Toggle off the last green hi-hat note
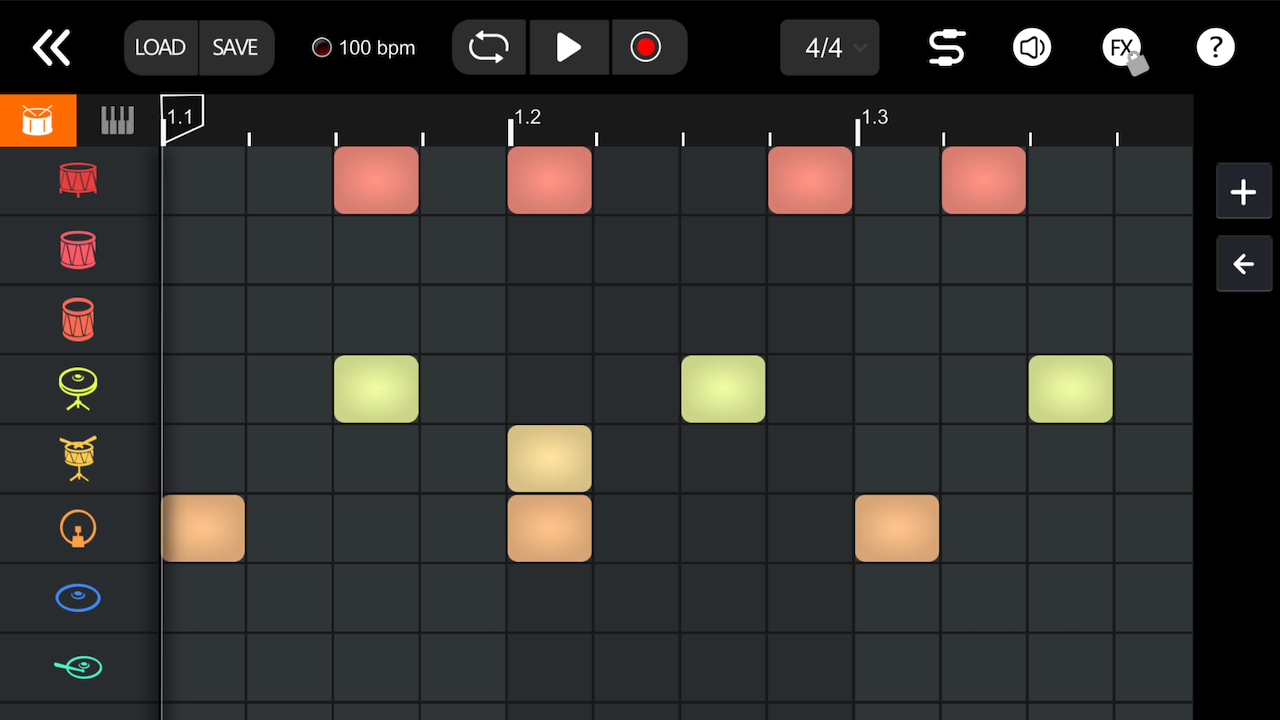Screen dimensions: 1280x720 pyautogui.click(x=1071, y=389)
